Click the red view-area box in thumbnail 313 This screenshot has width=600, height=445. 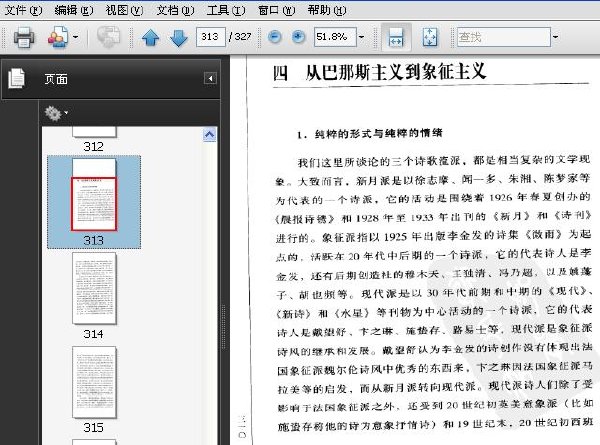point(94,204)
